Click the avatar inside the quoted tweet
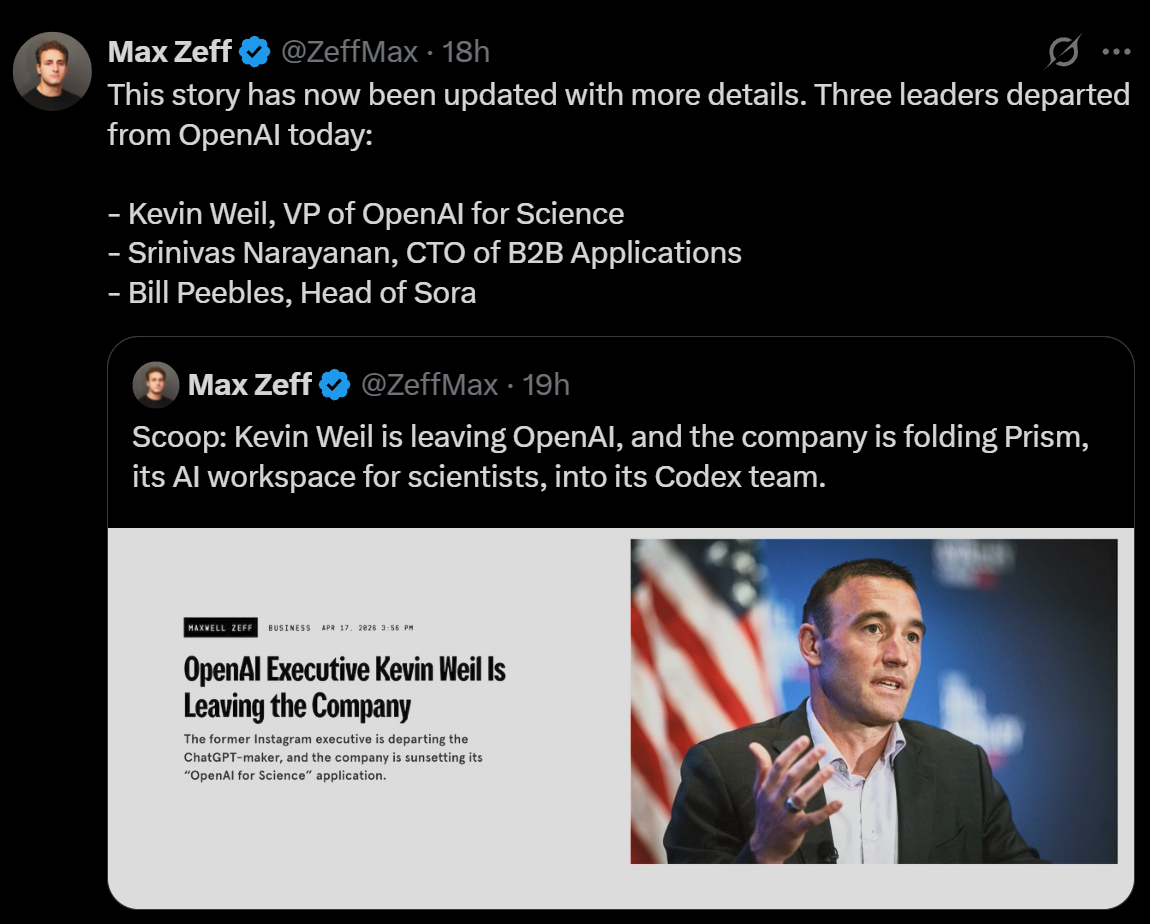The image size is (1150, 924). coord(156,384)
